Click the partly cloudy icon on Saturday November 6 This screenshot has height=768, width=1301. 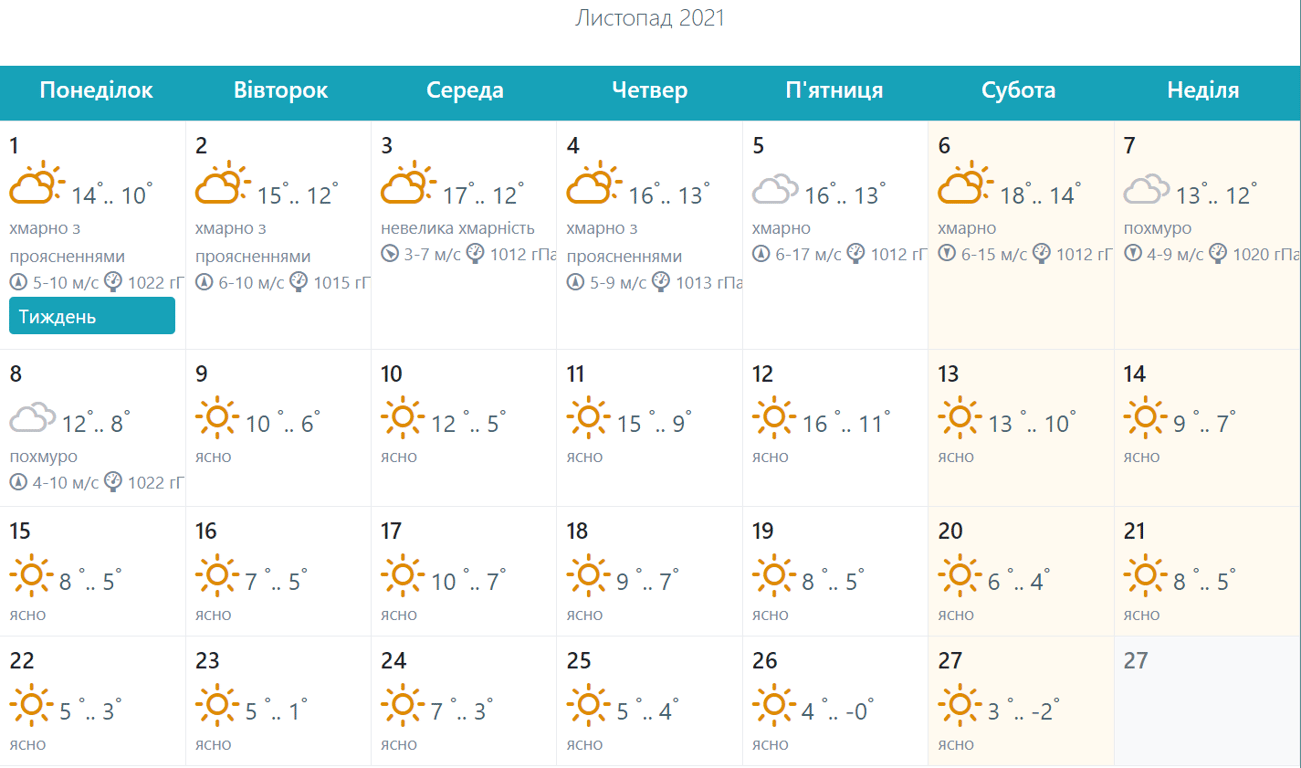[964, 186]
